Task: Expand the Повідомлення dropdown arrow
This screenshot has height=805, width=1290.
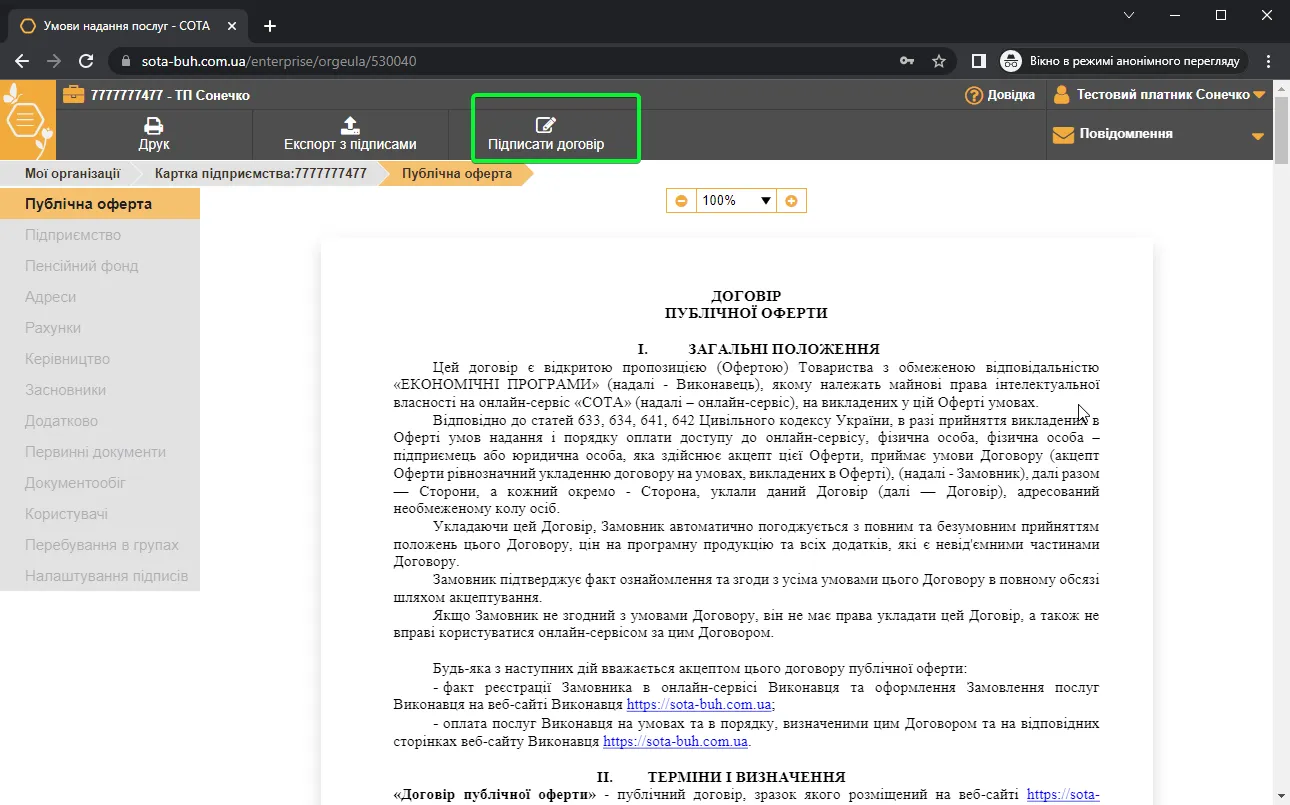Action: point(1258,136)
